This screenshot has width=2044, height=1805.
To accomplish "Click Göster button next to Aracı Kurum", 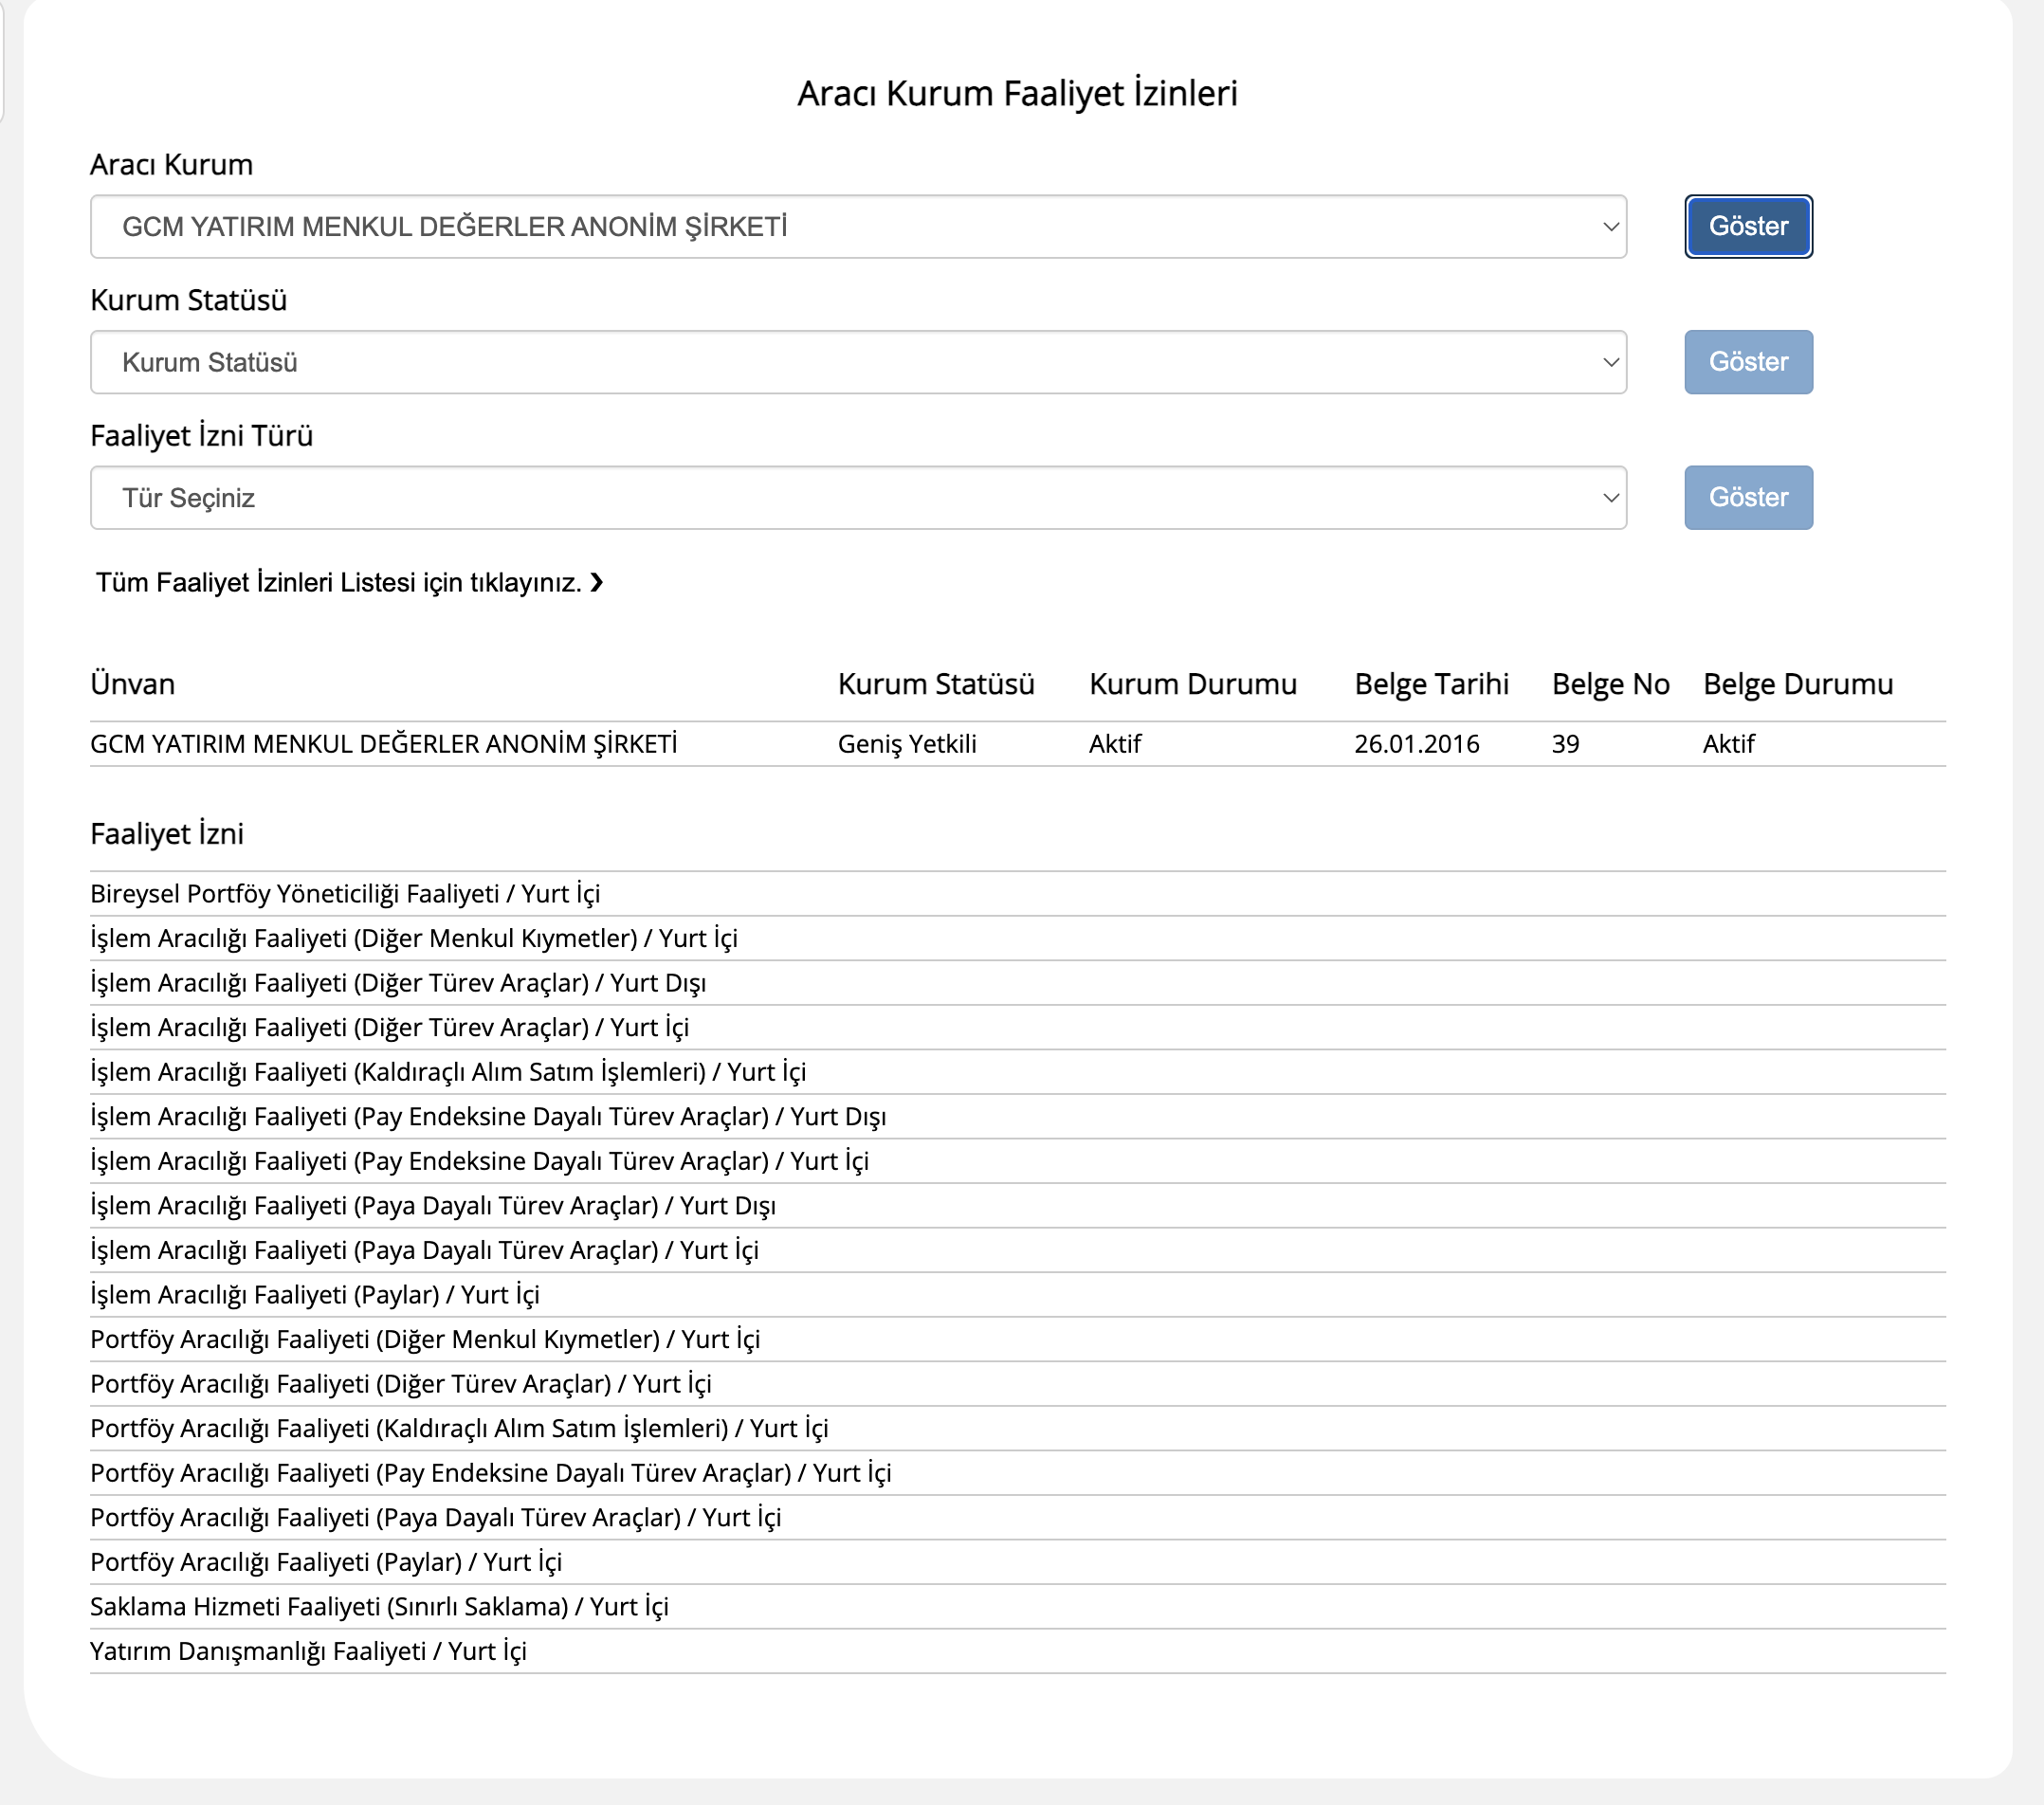I will [1748, 227].
